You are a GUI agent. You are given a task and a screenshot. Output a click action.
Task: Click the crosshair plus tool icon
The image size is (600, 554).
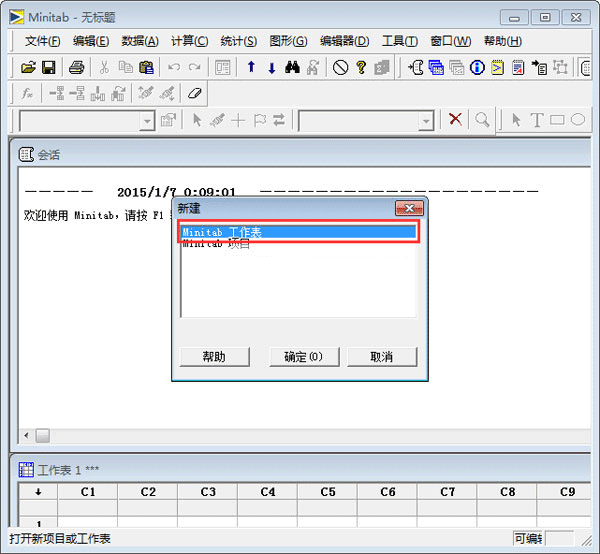coord(238,120)
